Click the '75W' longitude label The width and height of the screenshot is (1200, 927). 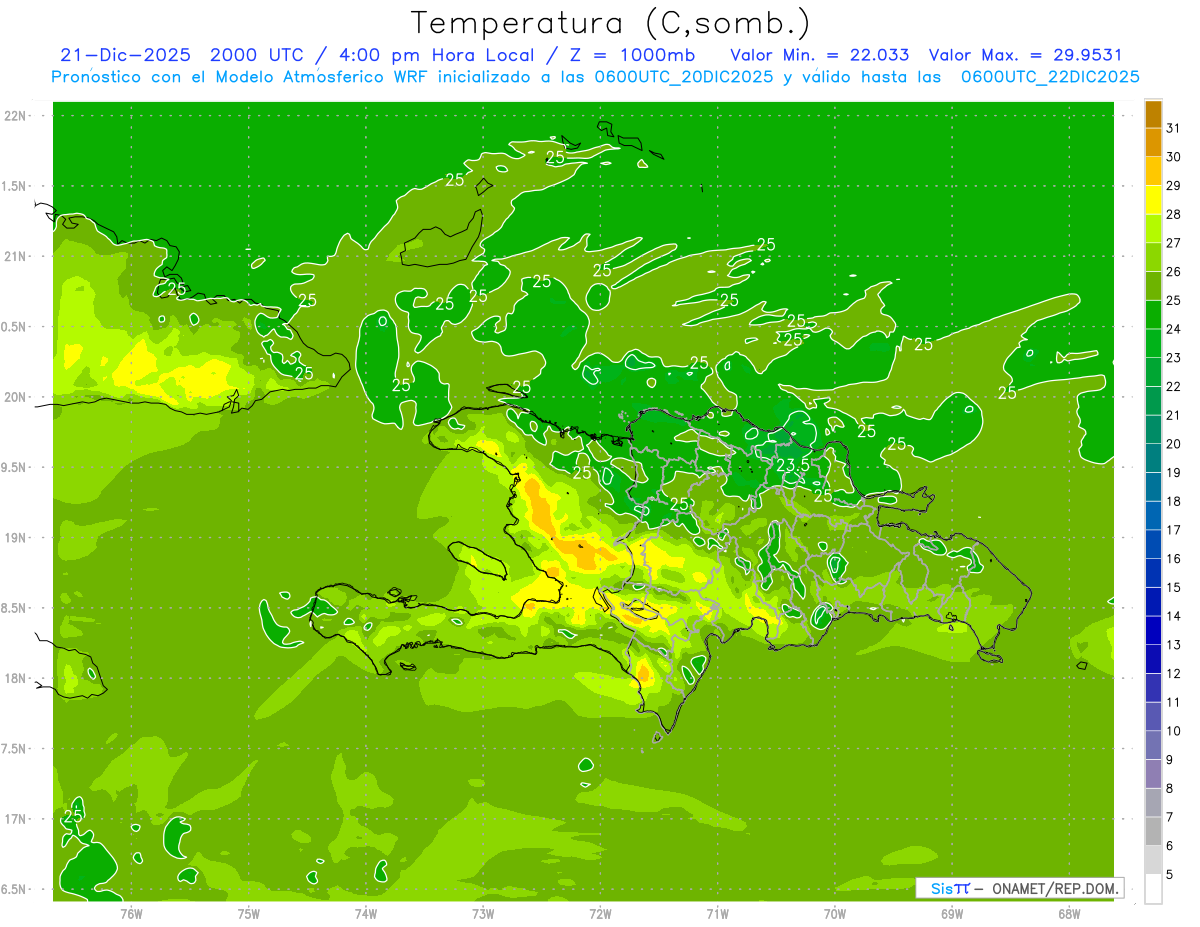coord(248,914)
